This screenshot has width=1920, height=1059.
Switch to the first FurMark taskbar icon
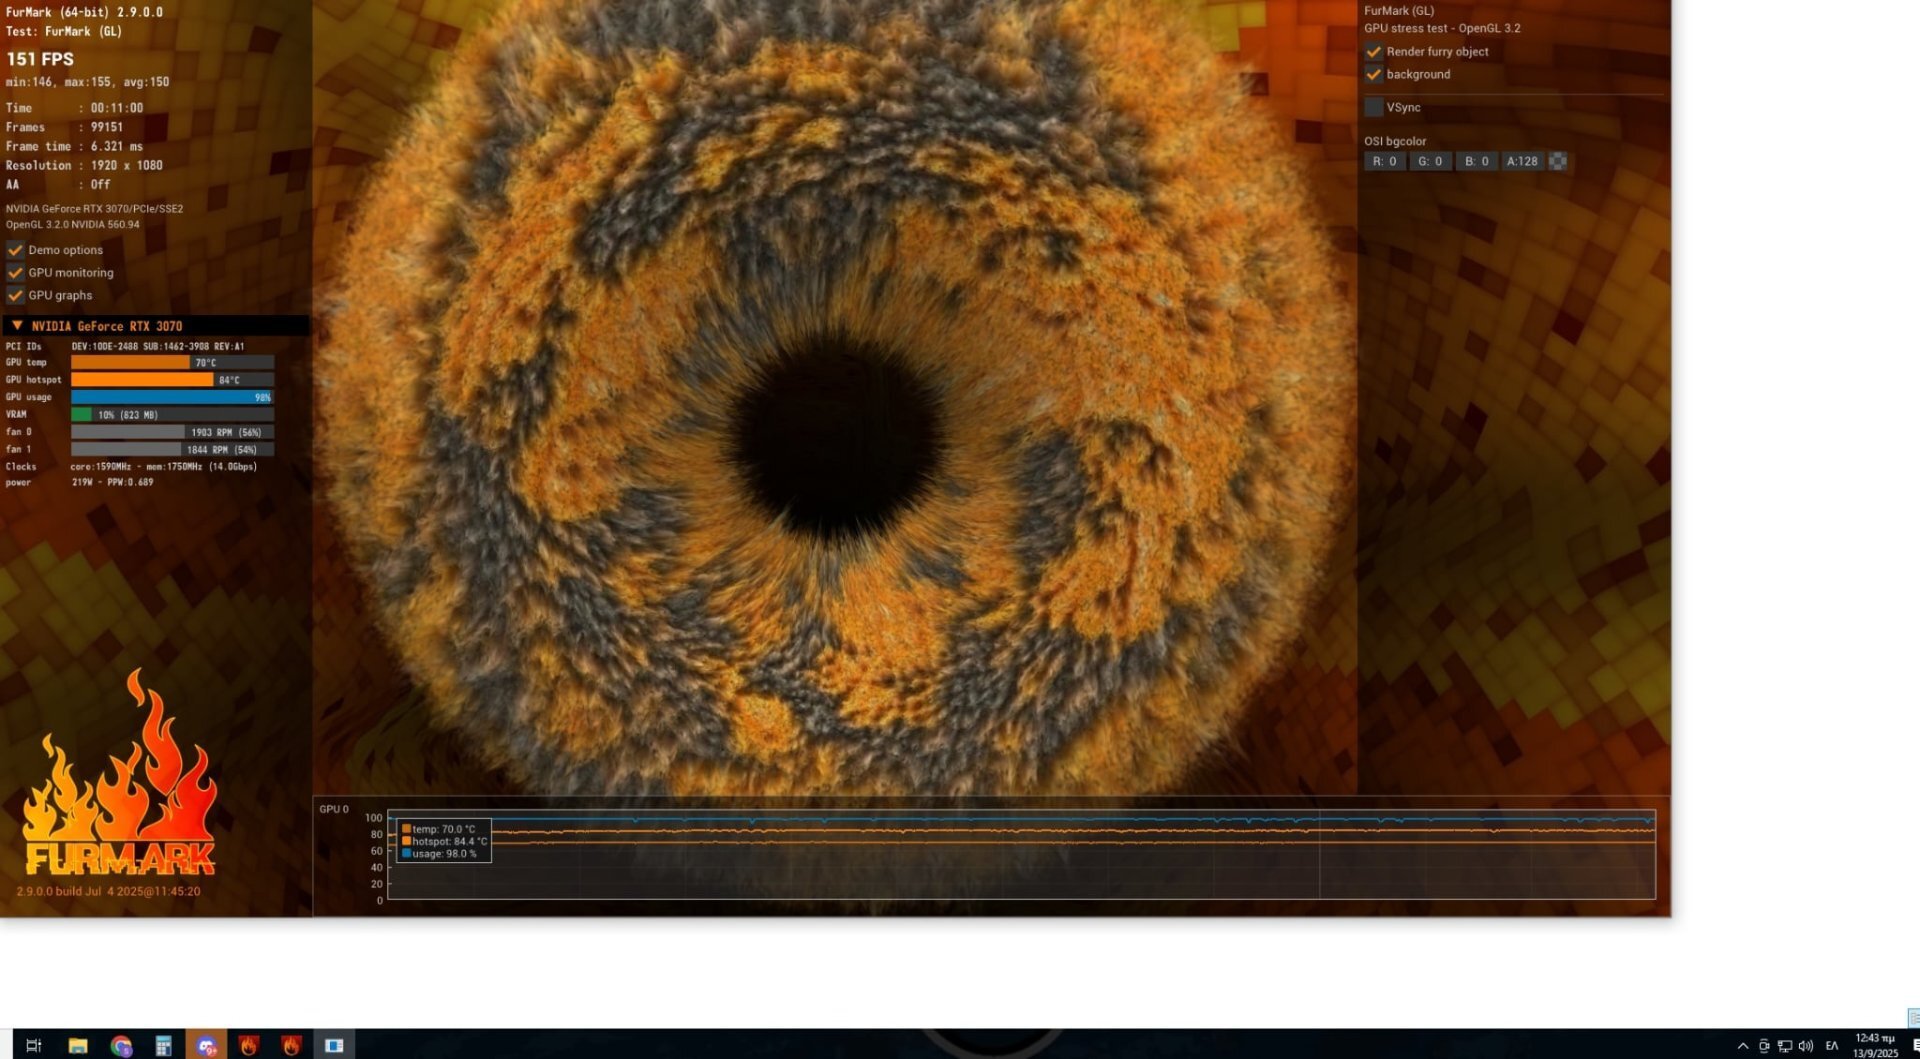pyautogui.click(x=249, y=1045)
